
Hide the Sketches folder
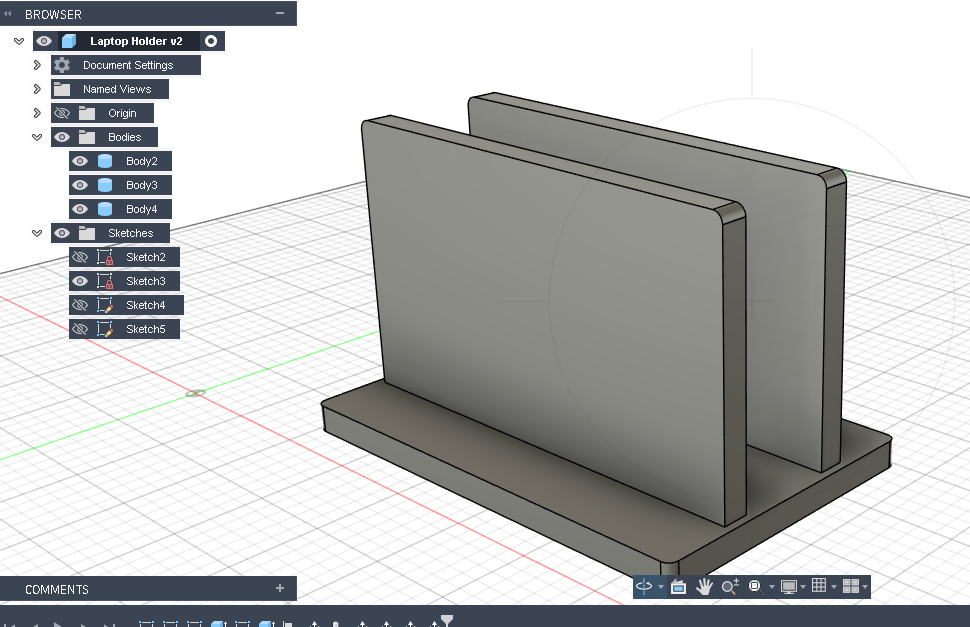[62, 233]
